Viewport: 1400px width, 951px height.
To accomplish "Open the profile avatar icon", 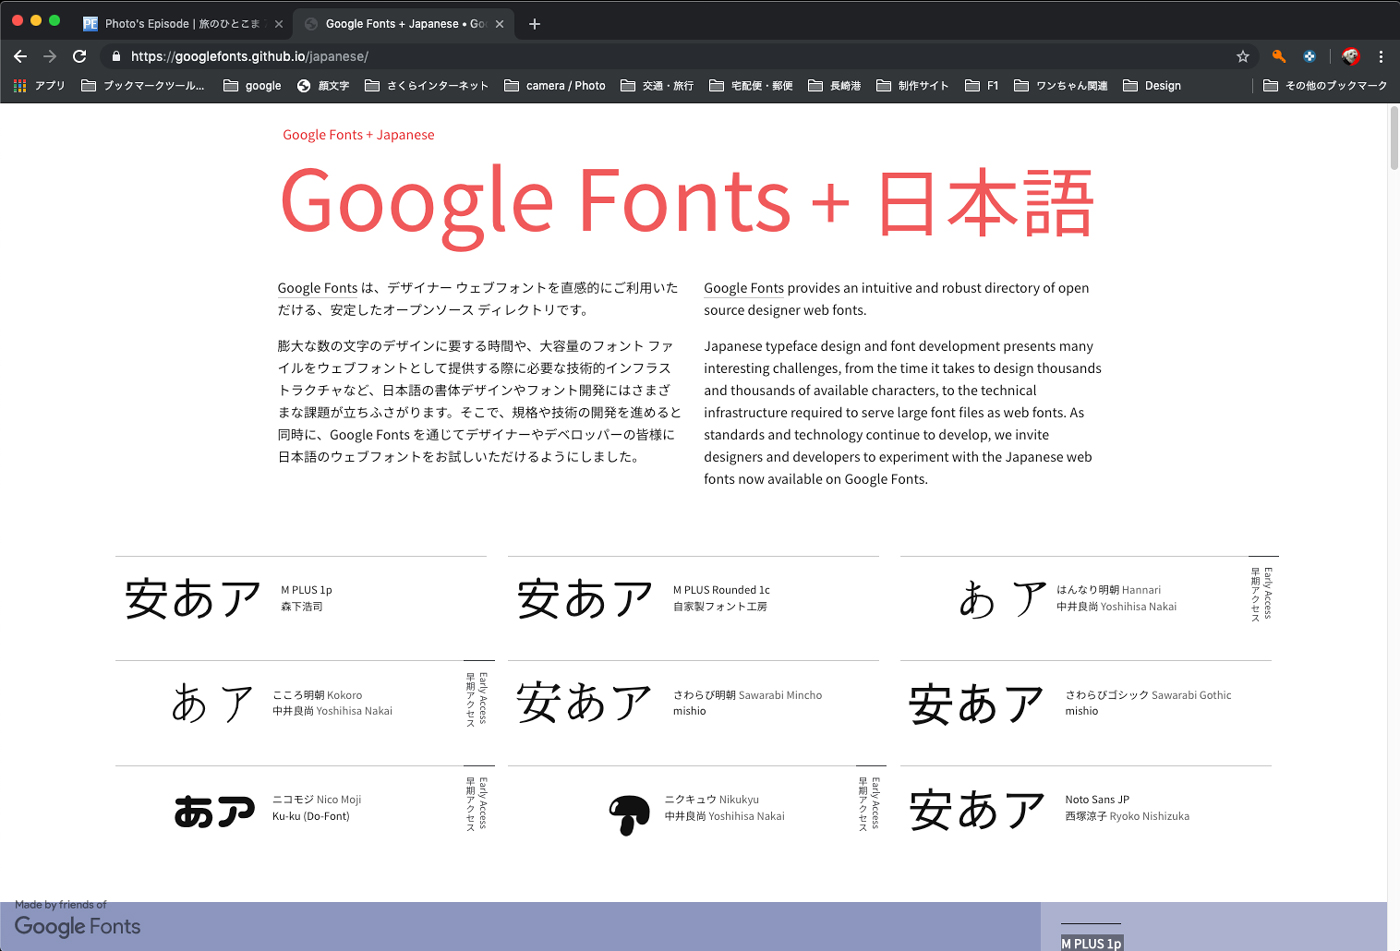I will (x=1350, y=56).
